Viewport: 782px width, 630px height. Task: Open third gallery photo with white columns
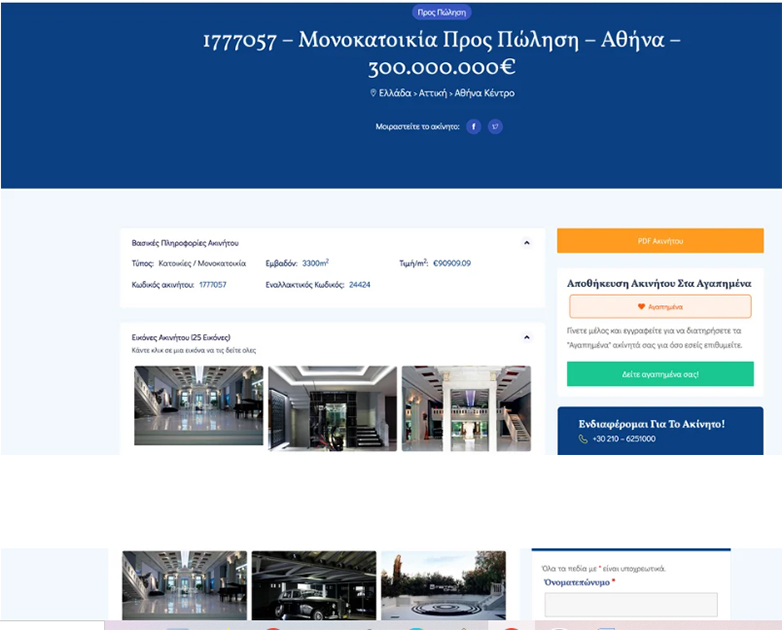pyautogui.click(x=466, y=407)
